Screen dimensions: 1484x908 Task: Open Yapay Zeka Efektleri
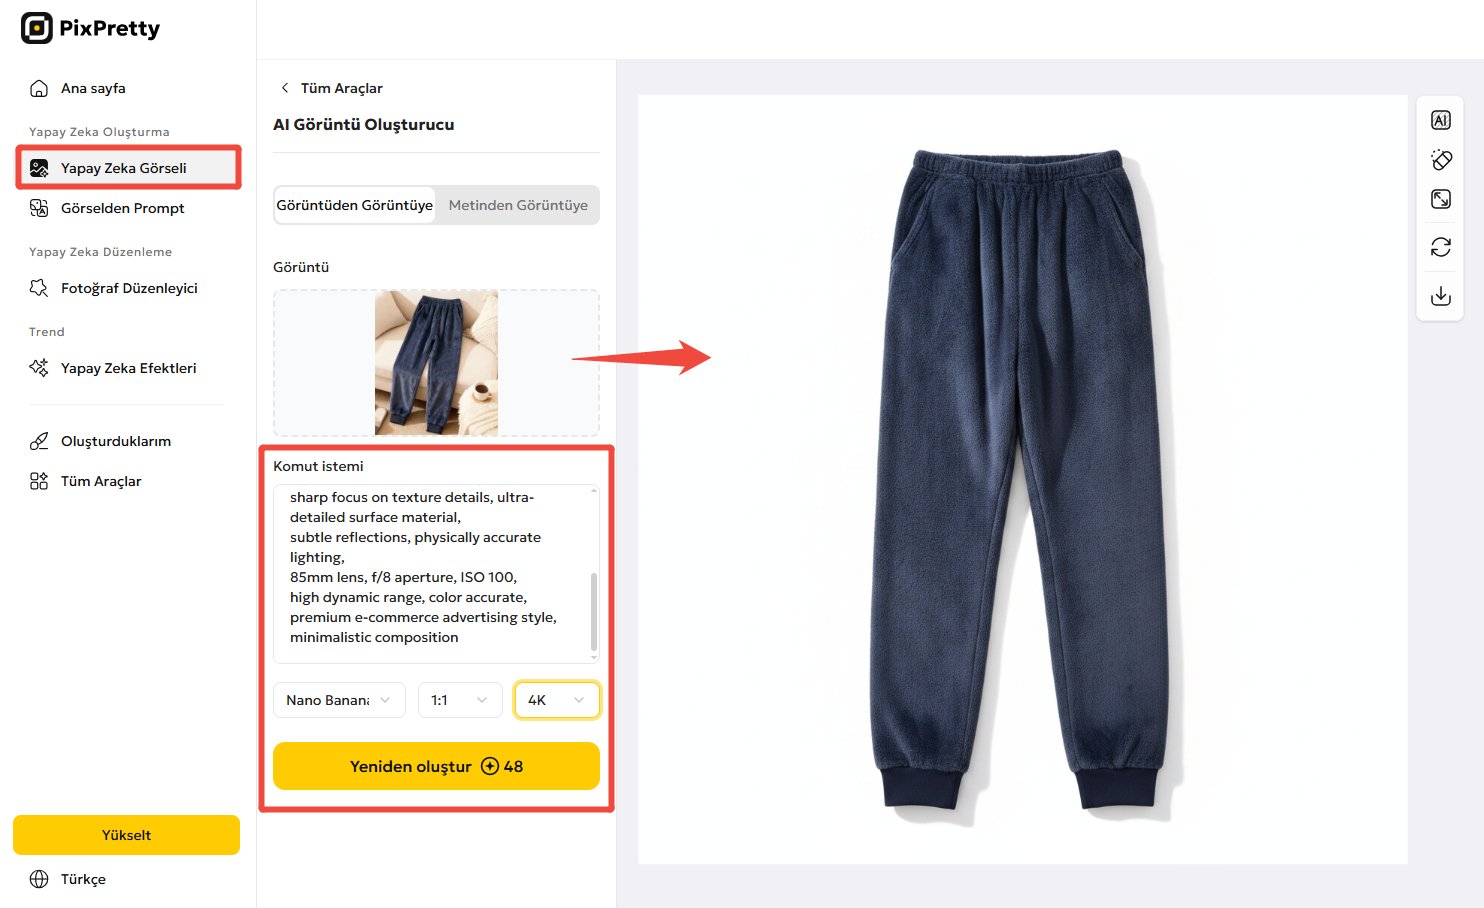tap(128, 368)
